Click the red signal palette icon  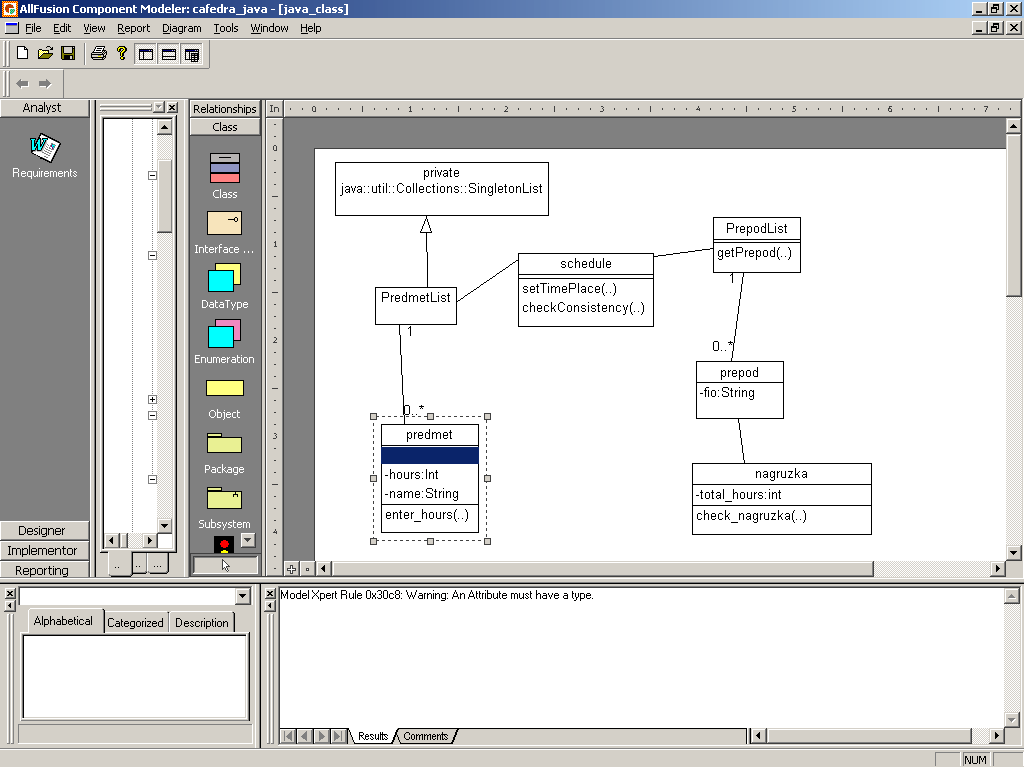(224, 545)
